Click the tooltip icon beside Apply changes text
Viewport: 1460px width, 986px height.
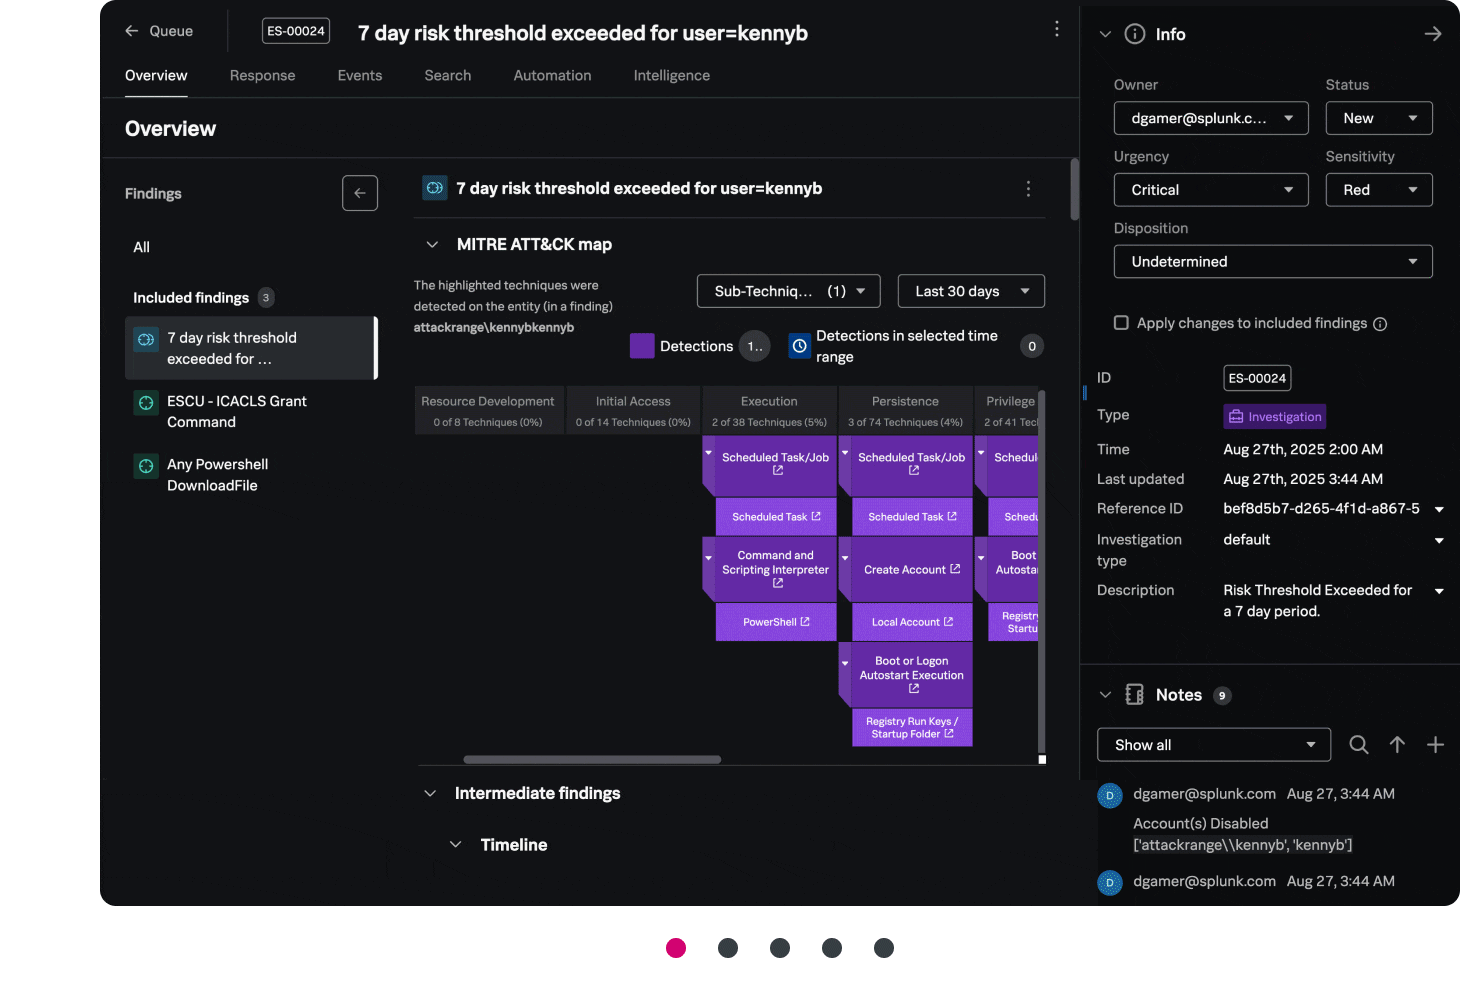[x=1381, y=323]
